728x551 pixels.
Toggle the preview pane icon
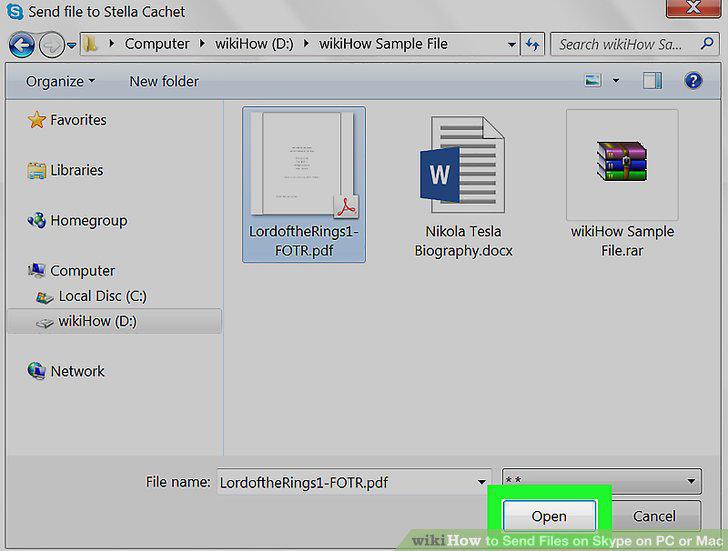click(652, 81)
